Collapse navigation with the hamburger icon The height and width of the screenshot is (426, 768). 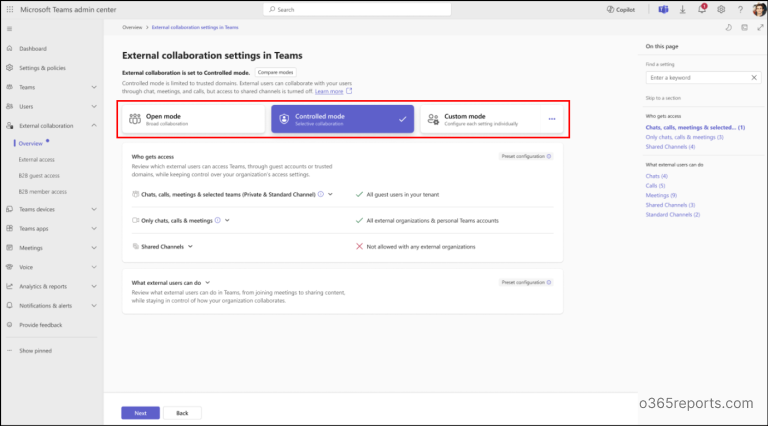pos(9,29)
